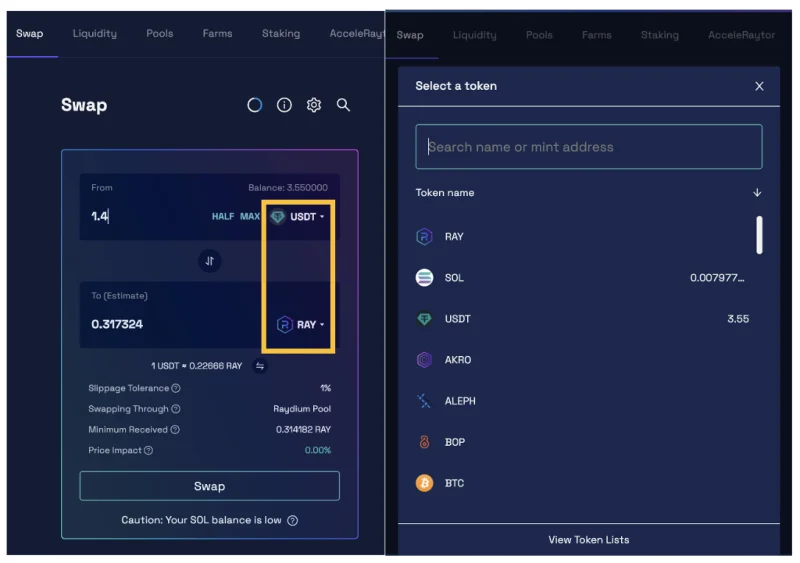Image resolution: width=800 pixels, height=563 pixels.
Task: Click the 1 USDT ≈ 0.22666 RAY rate text
Action: click(x=196, y=366)
